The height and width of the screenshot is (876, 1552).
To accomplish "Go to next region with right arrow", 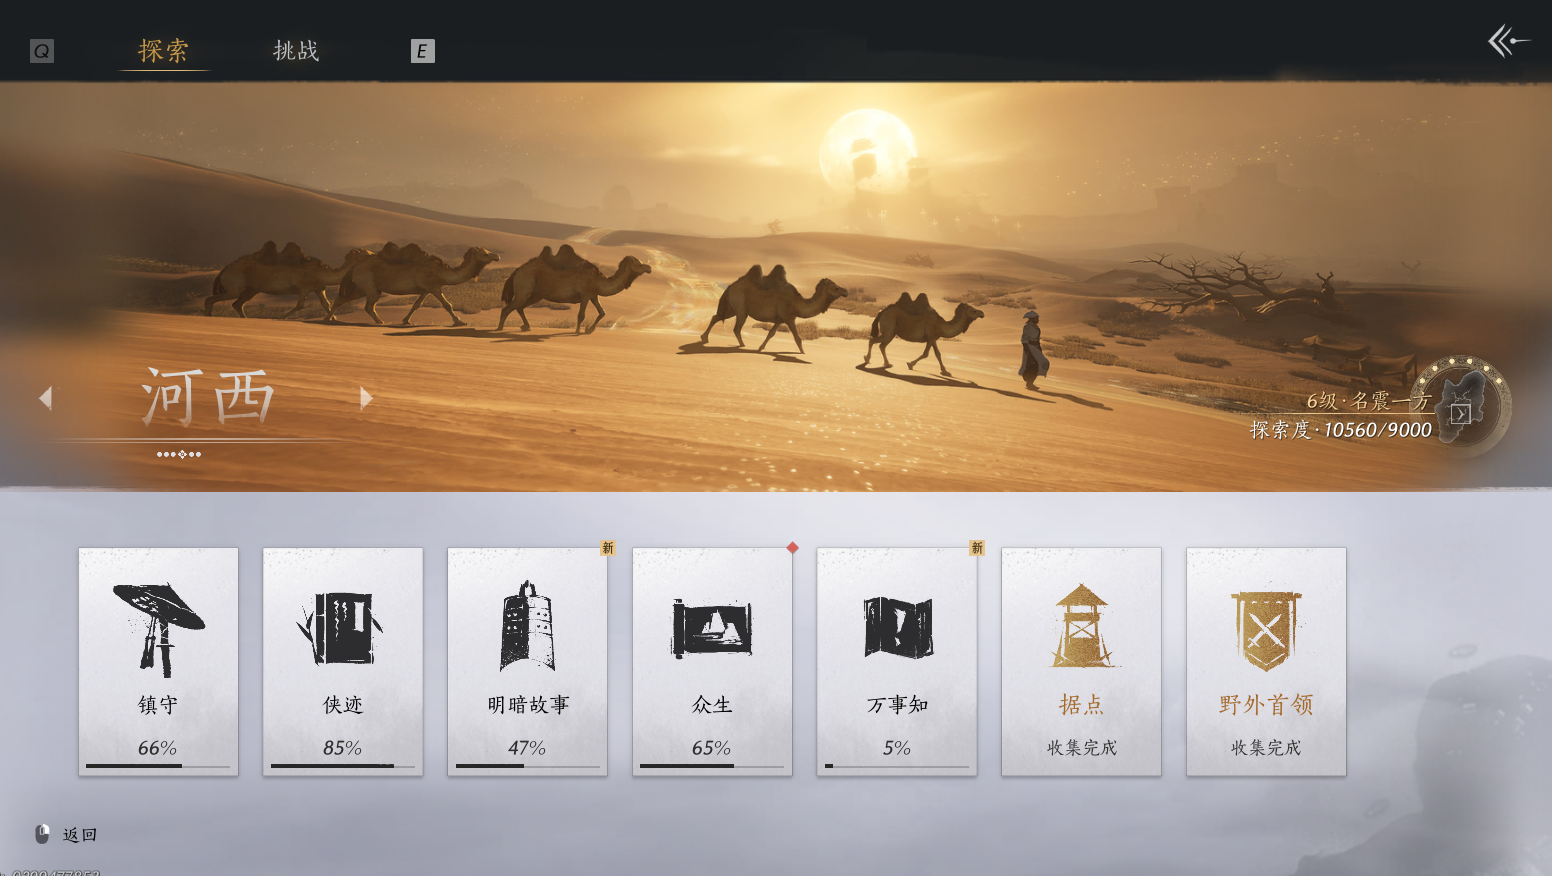I will pos(366,398).
